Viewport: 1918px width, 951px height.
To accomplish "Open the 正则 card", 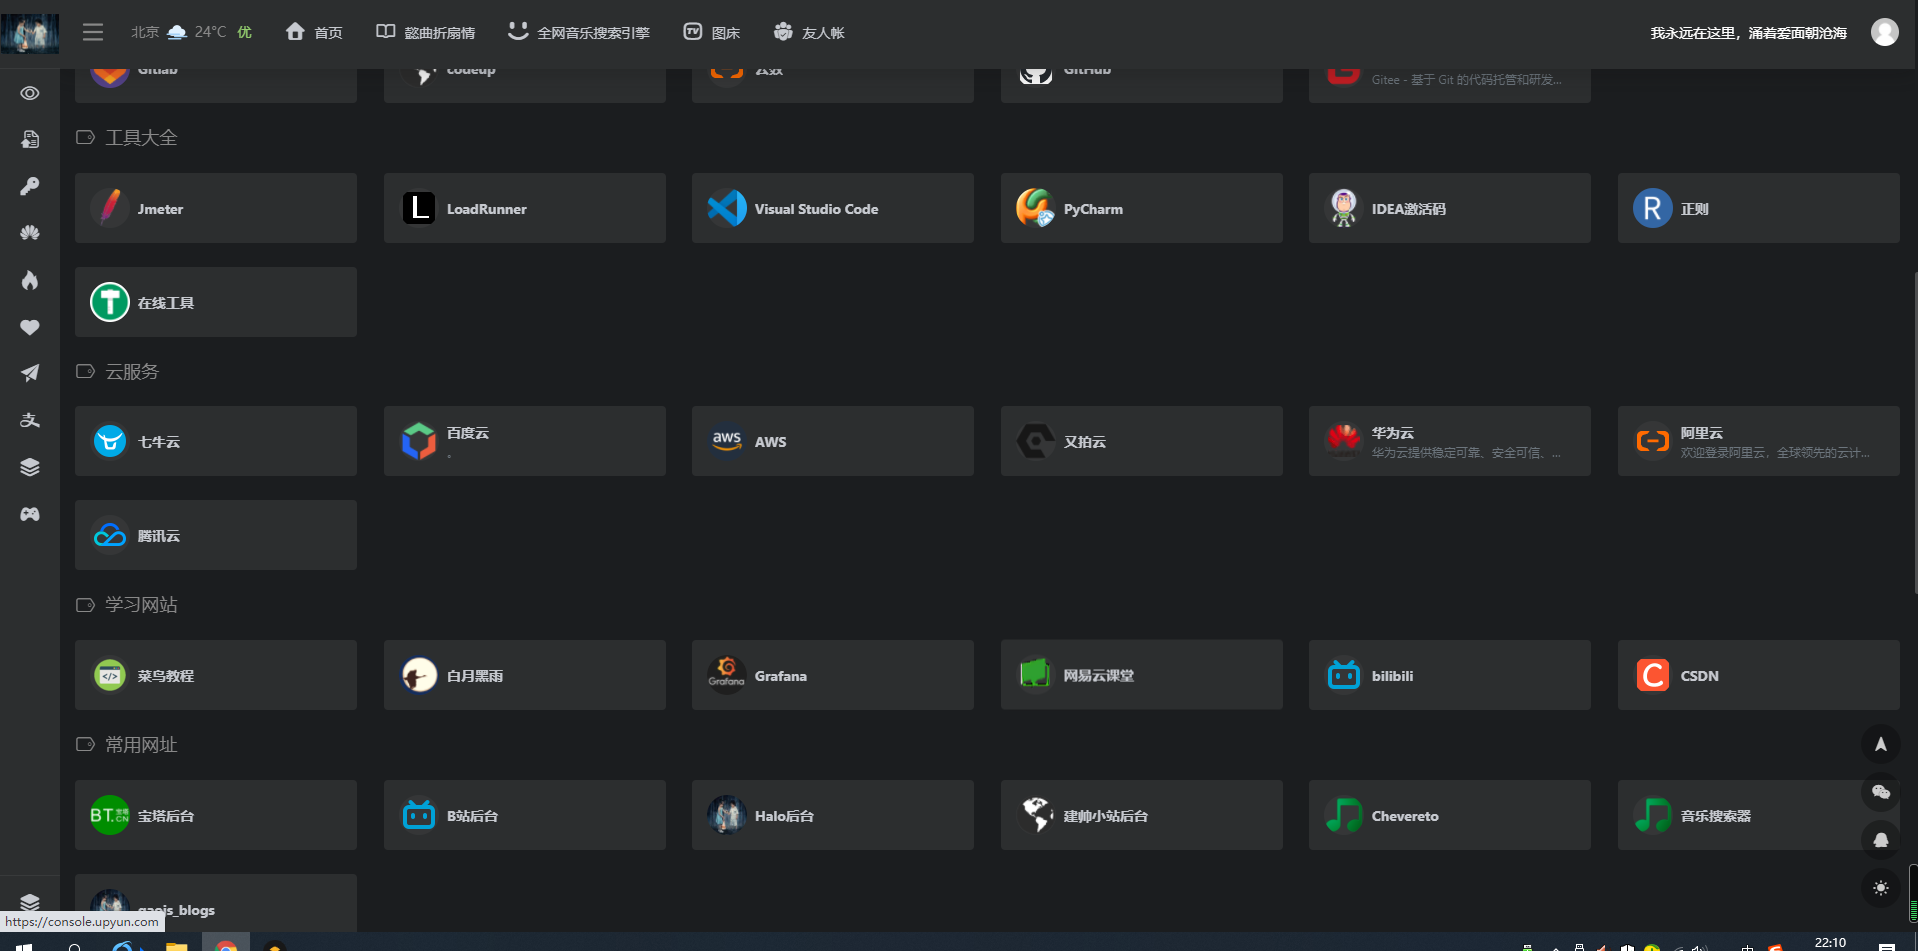I will pos(1759,208).
